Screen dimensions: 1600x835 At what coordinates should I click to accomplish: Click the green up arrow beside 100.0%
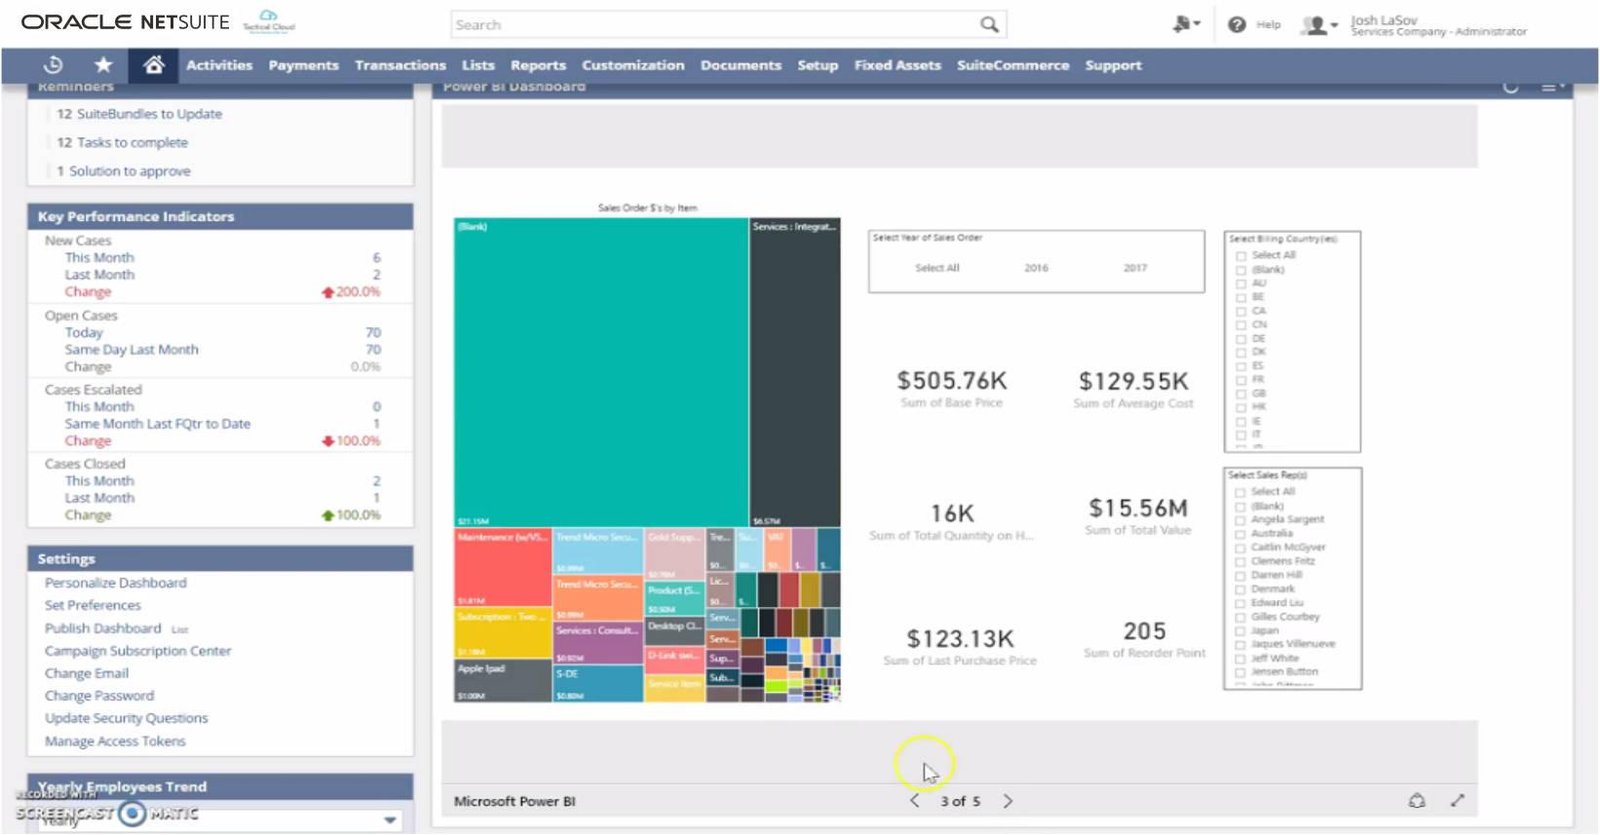click(327, 515)
